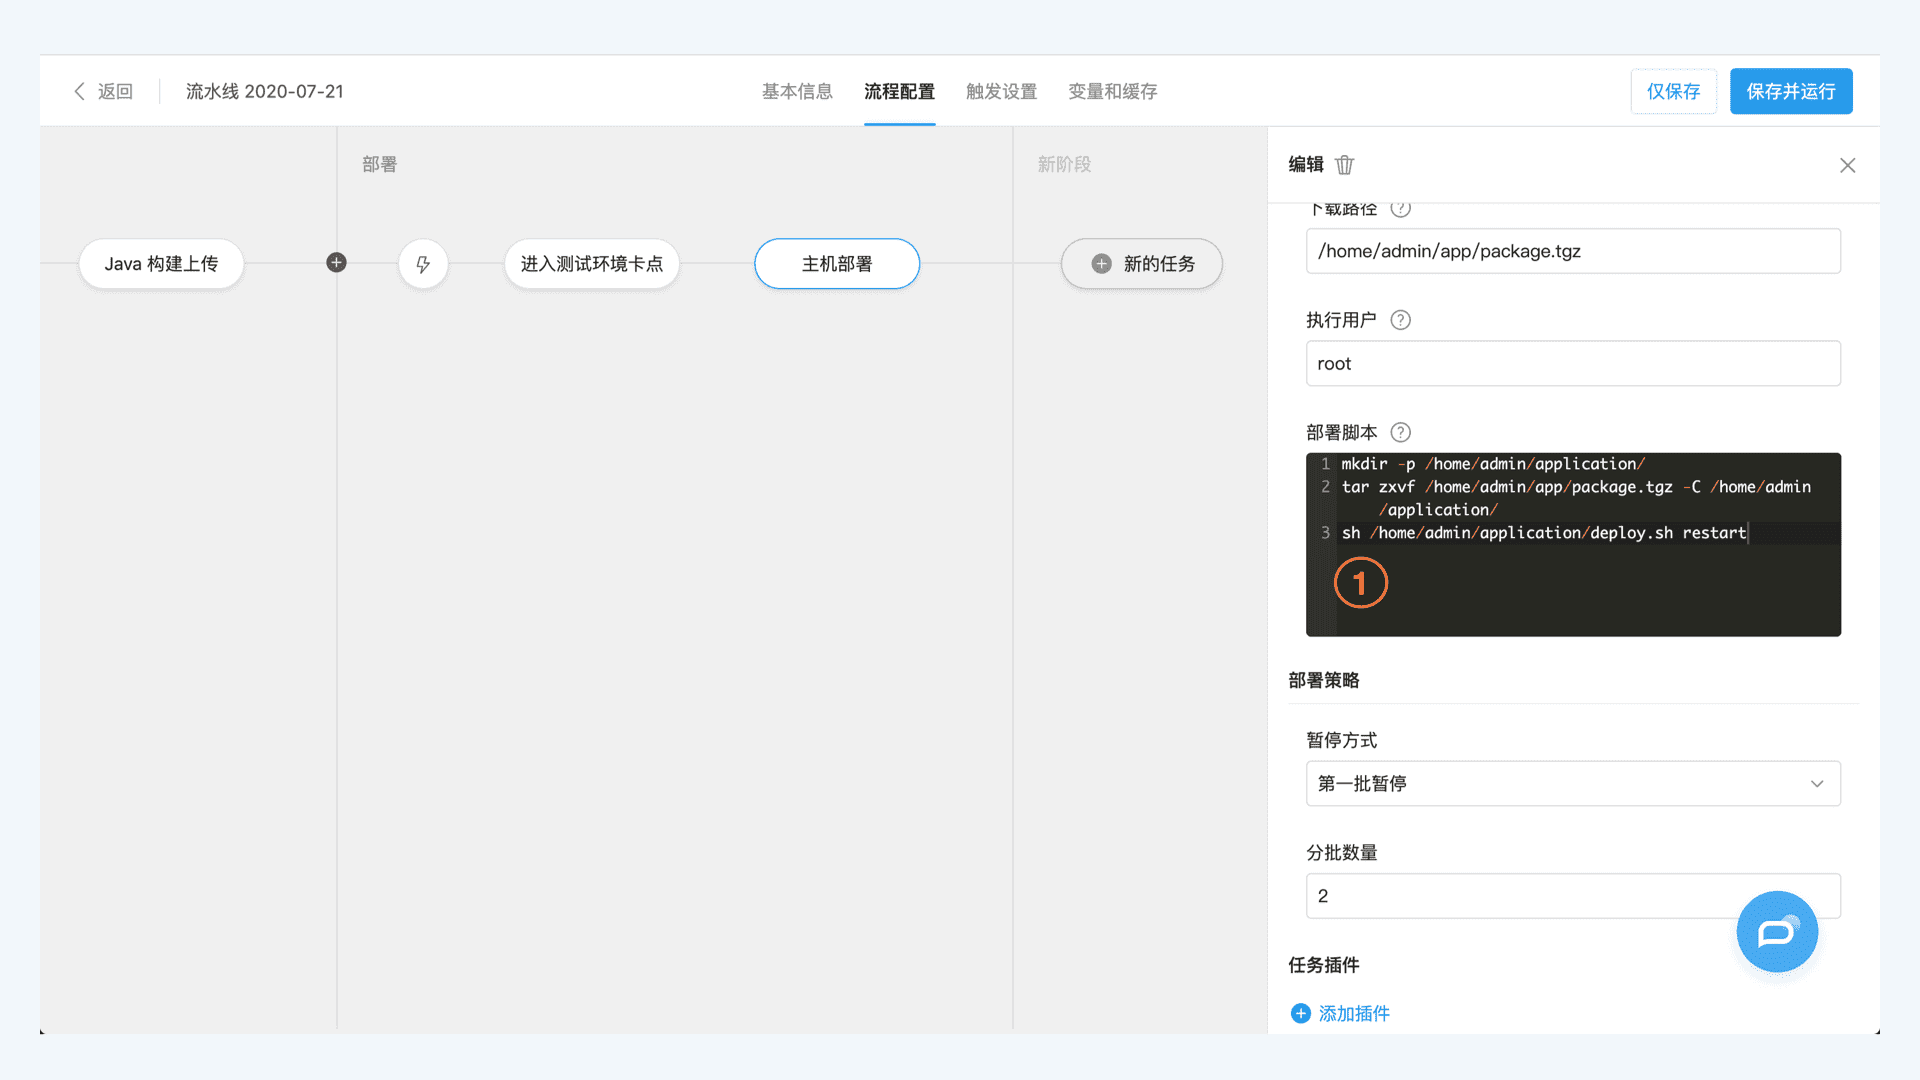Select the 进入测试环境卡点 task node
Image resolution: width=1920 pixels, height=1080 pixels.
[x=591, y=264]
